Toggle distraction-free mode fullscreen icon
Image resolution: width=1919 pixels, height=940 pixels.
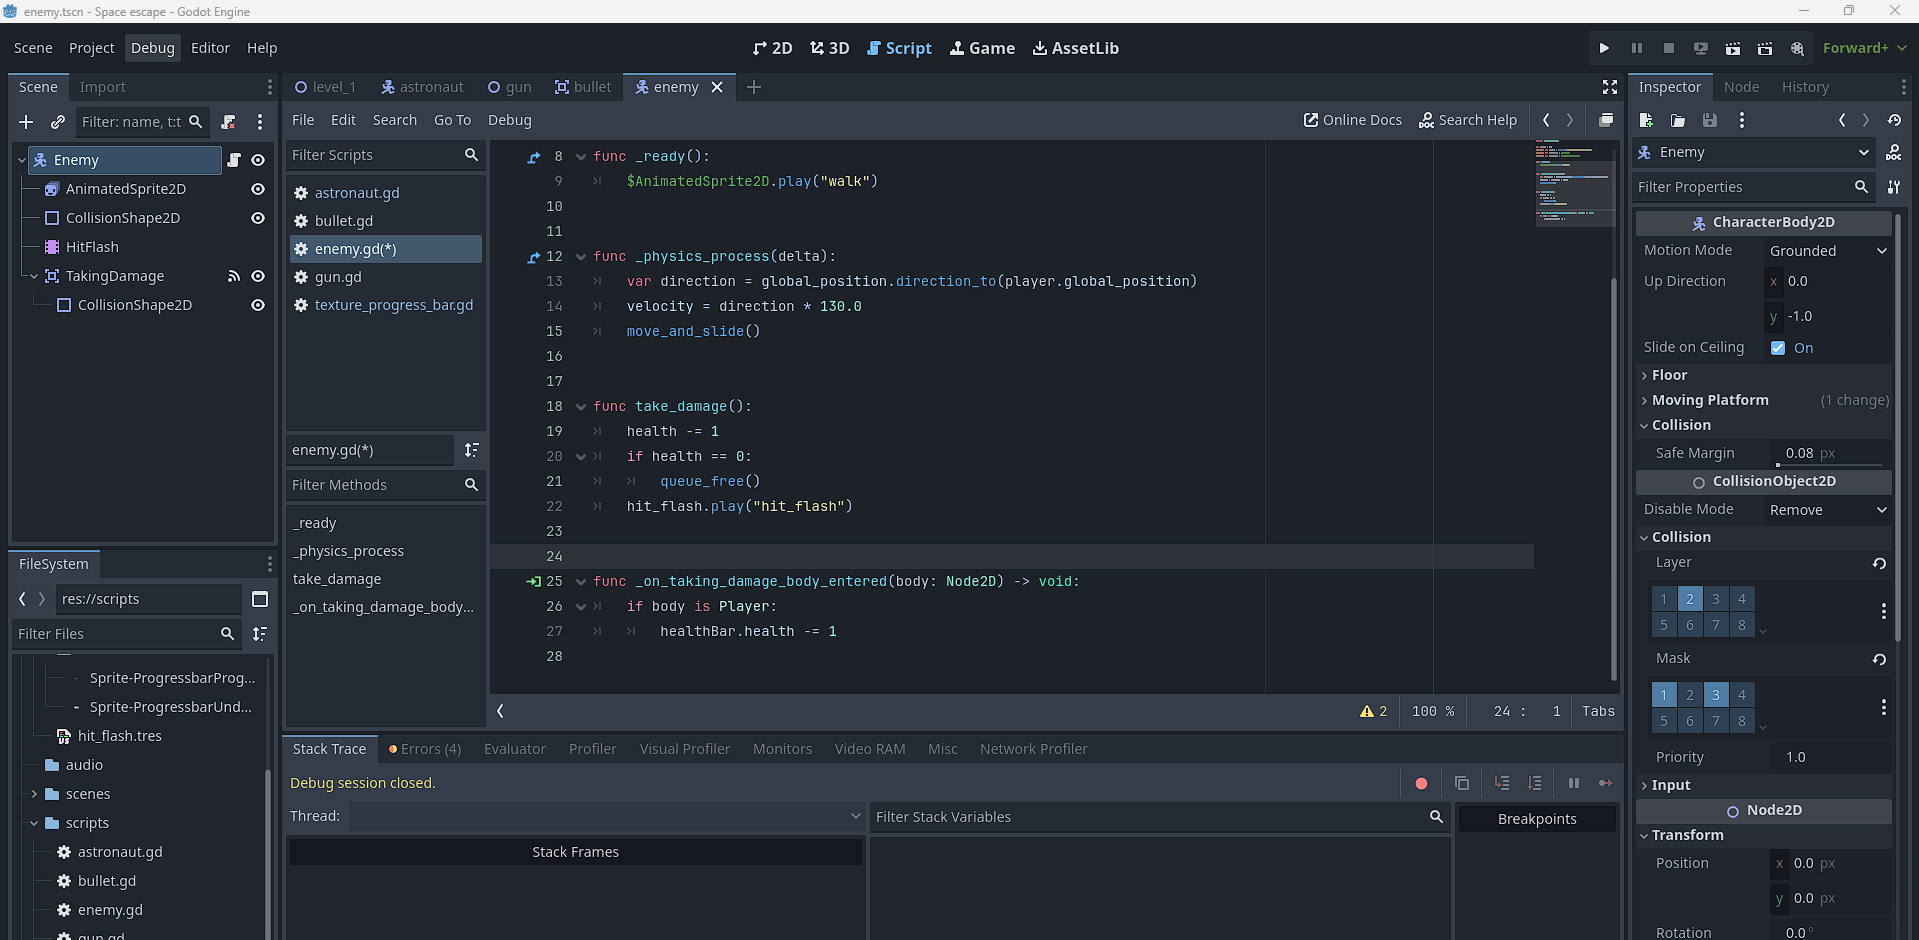pyautogui.click(x=1609, y=88)
